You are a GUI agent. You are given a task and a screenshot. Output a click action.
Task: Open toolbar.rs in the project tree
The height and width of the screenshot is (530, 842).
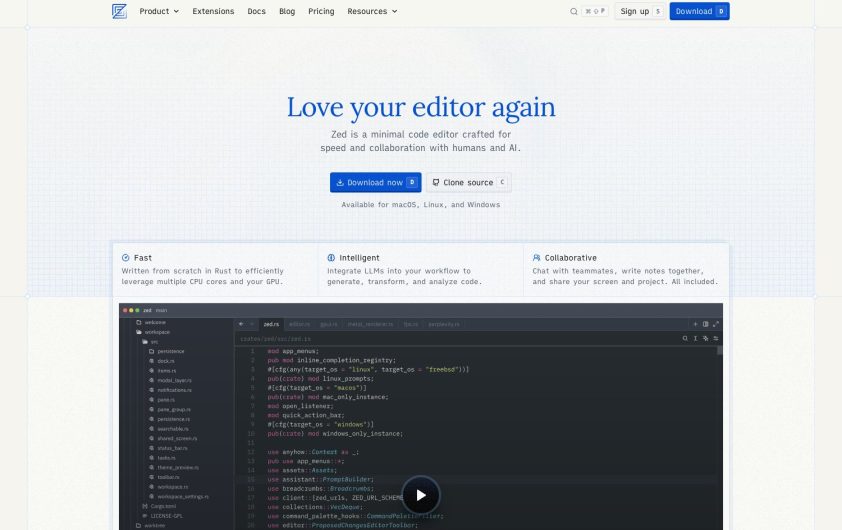164,477
